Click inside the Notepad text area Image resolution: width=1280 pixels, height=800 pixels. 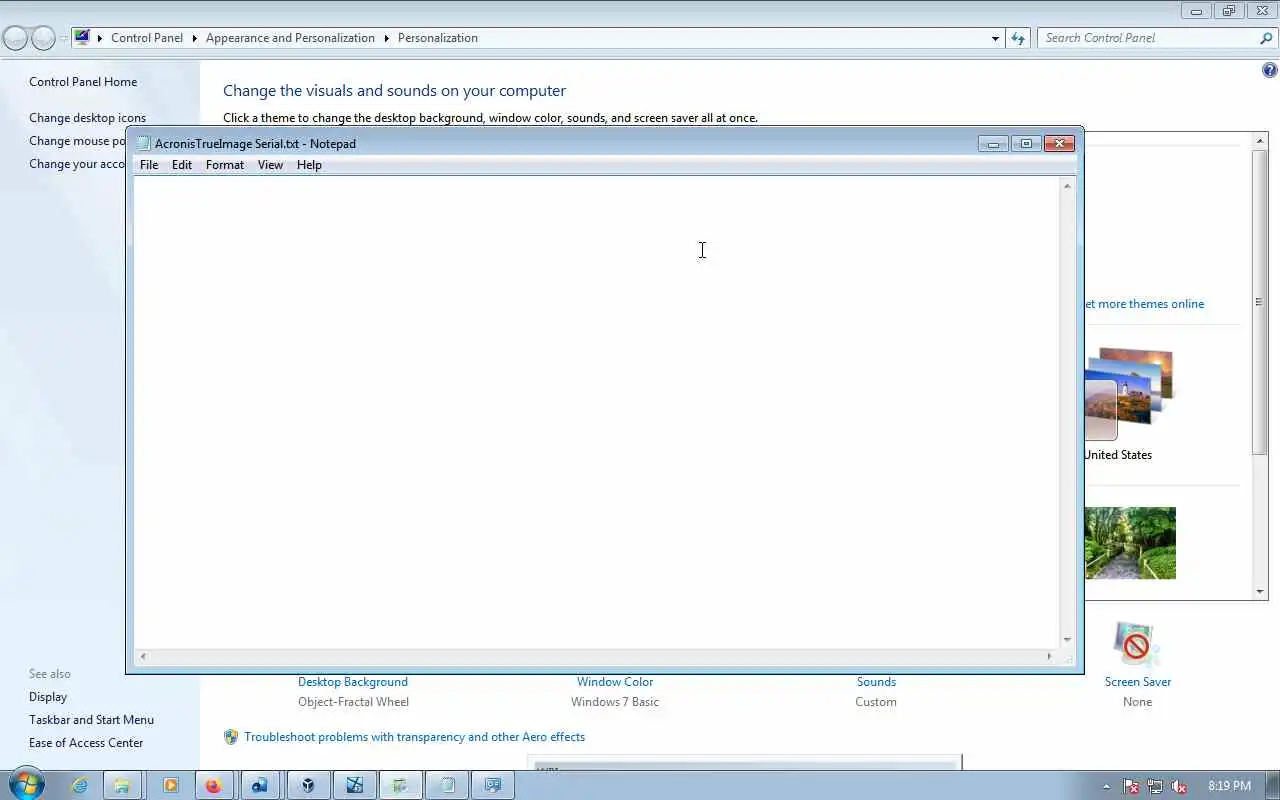pos(596,412)
